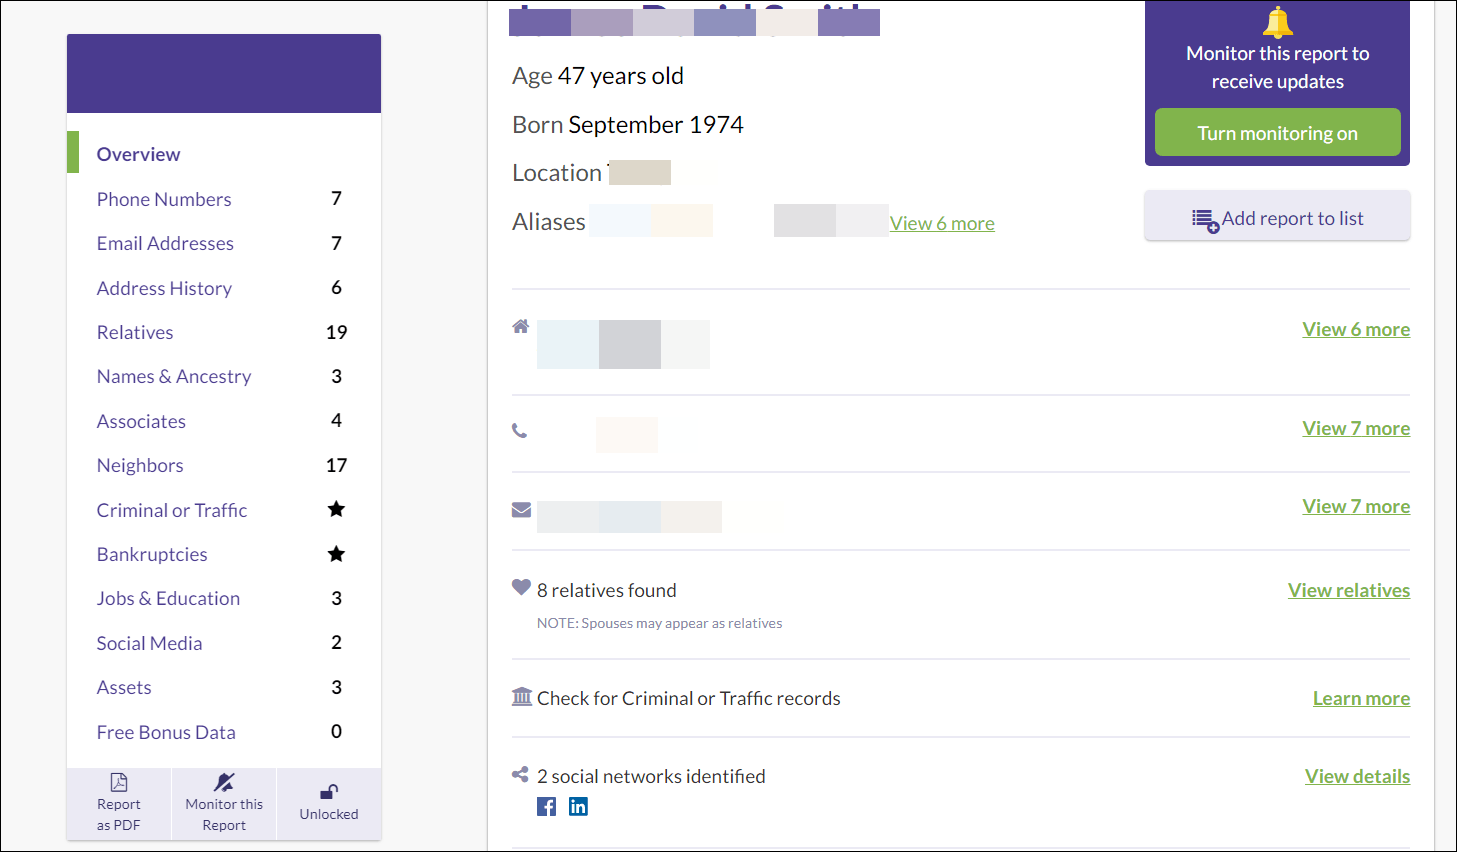Select Address History in sidebar
Viewport: 1457px width, 852px height.
tap(164, 288)
